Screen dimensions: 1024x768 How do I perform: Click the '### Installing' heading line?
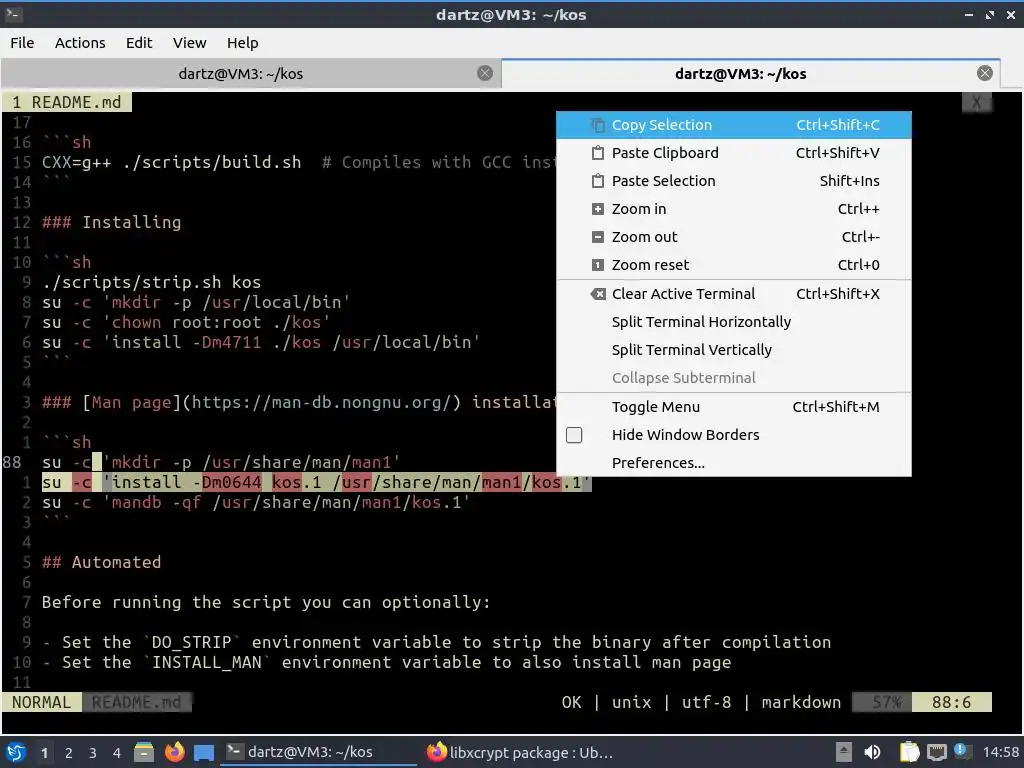(112, 222)
